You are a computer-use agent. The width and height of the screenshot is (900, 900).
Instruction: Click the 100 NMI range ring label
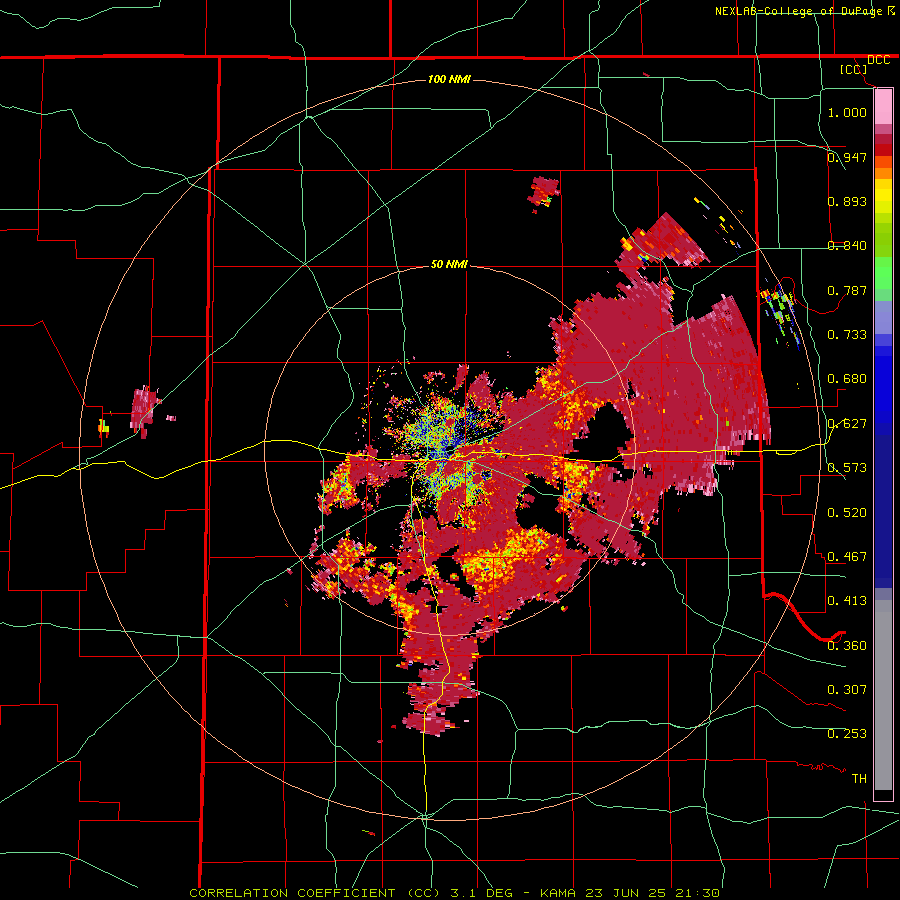449,79
